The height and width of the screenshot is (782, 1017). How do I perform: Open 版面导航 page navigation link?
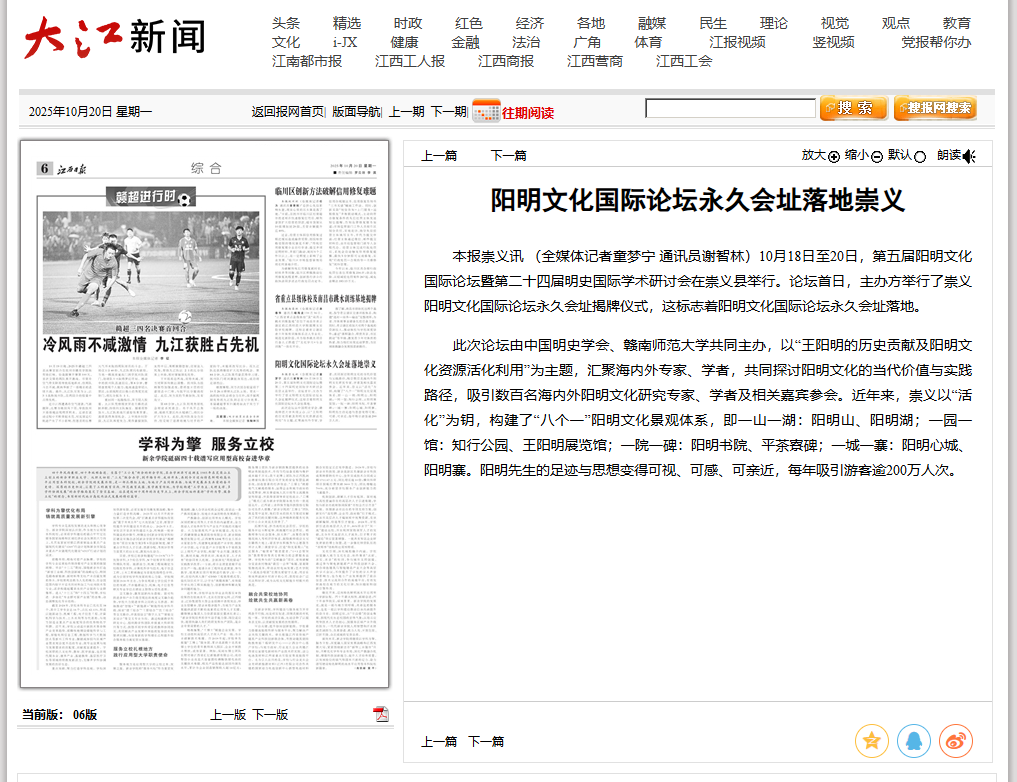(356, 112)
